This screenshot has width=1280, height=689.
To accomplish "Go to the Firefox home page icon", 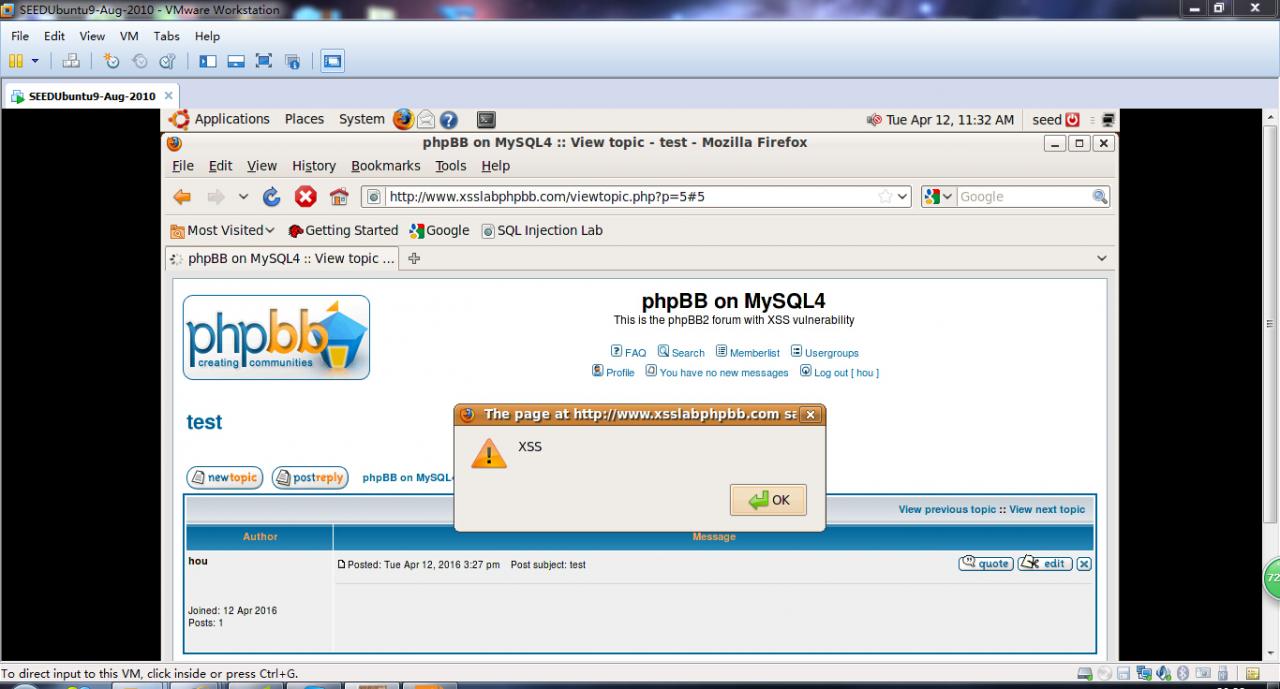I will (x=339, y=197).
